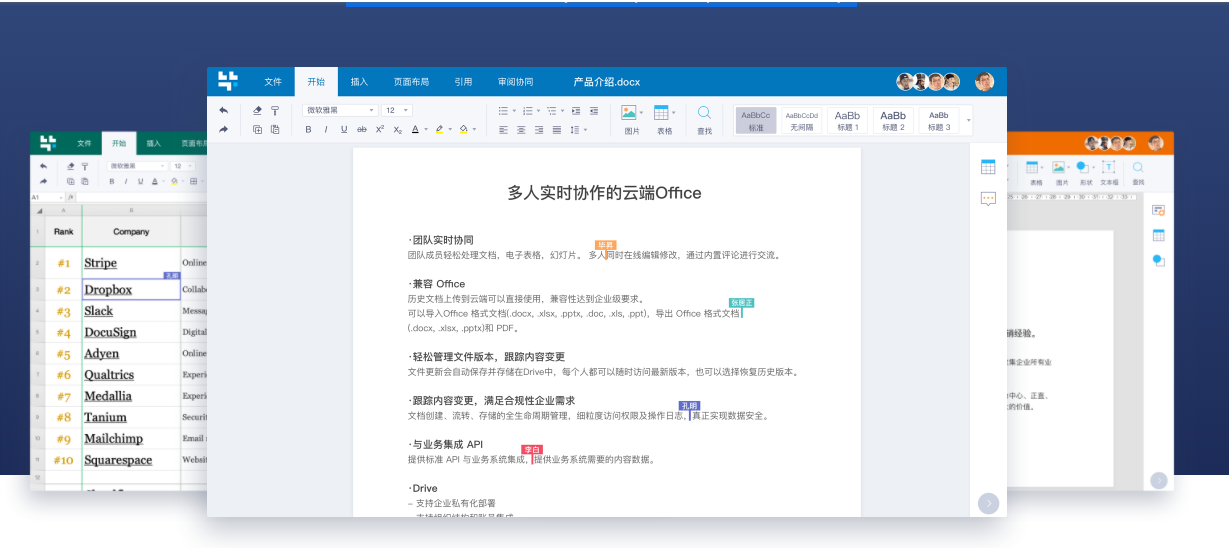Click undo arrow in document editor toolbar
Image resolution: width=1229 pixels, height=548 pixels.
[x=223, y=110]
